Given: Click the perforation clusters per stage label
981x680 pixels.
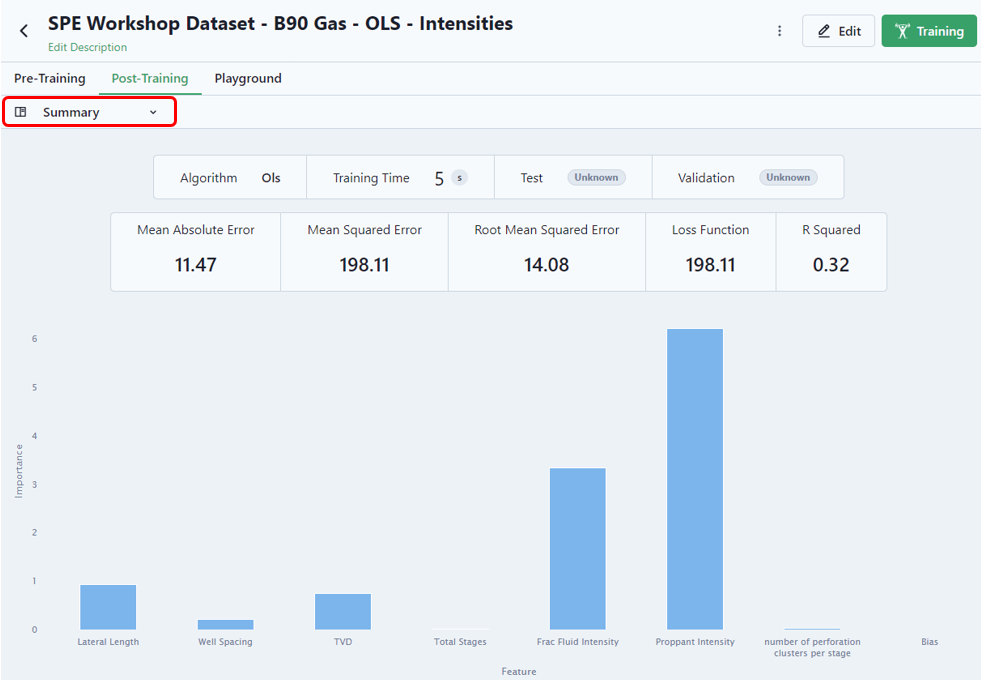Looking at the screenshot, I should coord(812,647).
